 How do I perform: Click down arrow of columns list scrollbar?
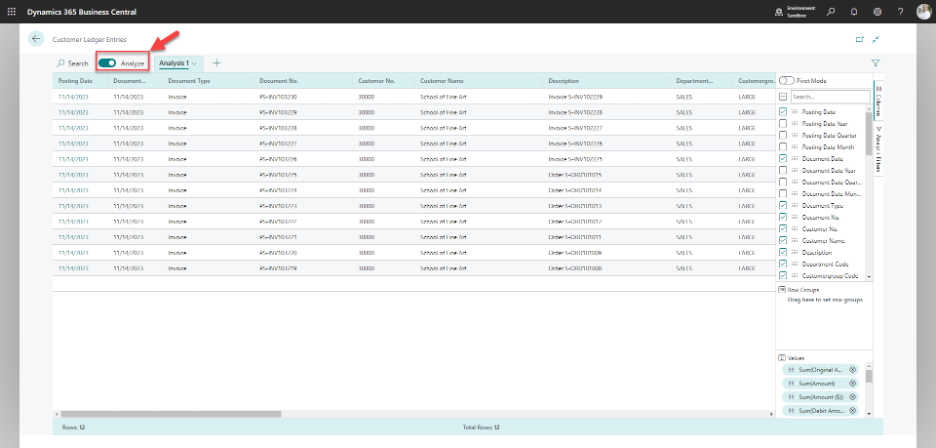tap(868, 277)
